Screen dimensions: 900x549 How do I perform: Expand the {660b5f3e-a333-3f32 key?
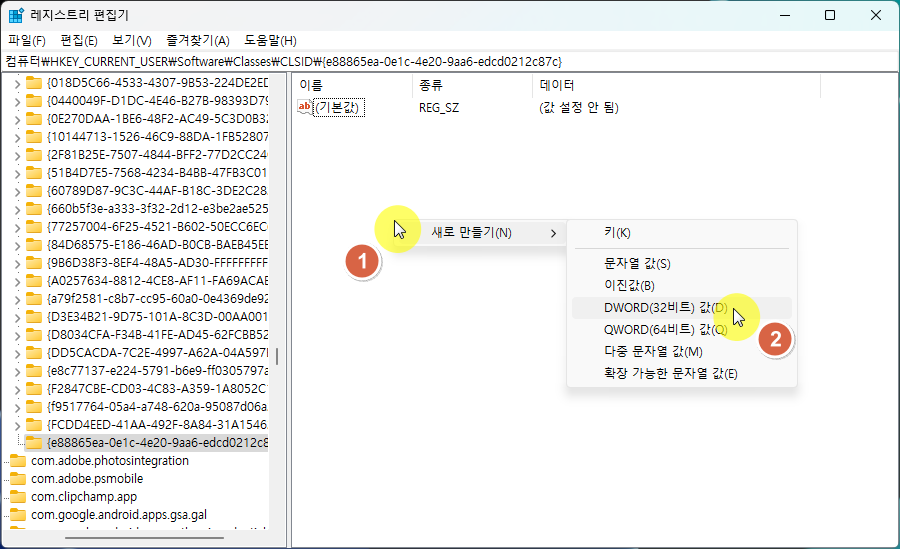pos(17,210)
